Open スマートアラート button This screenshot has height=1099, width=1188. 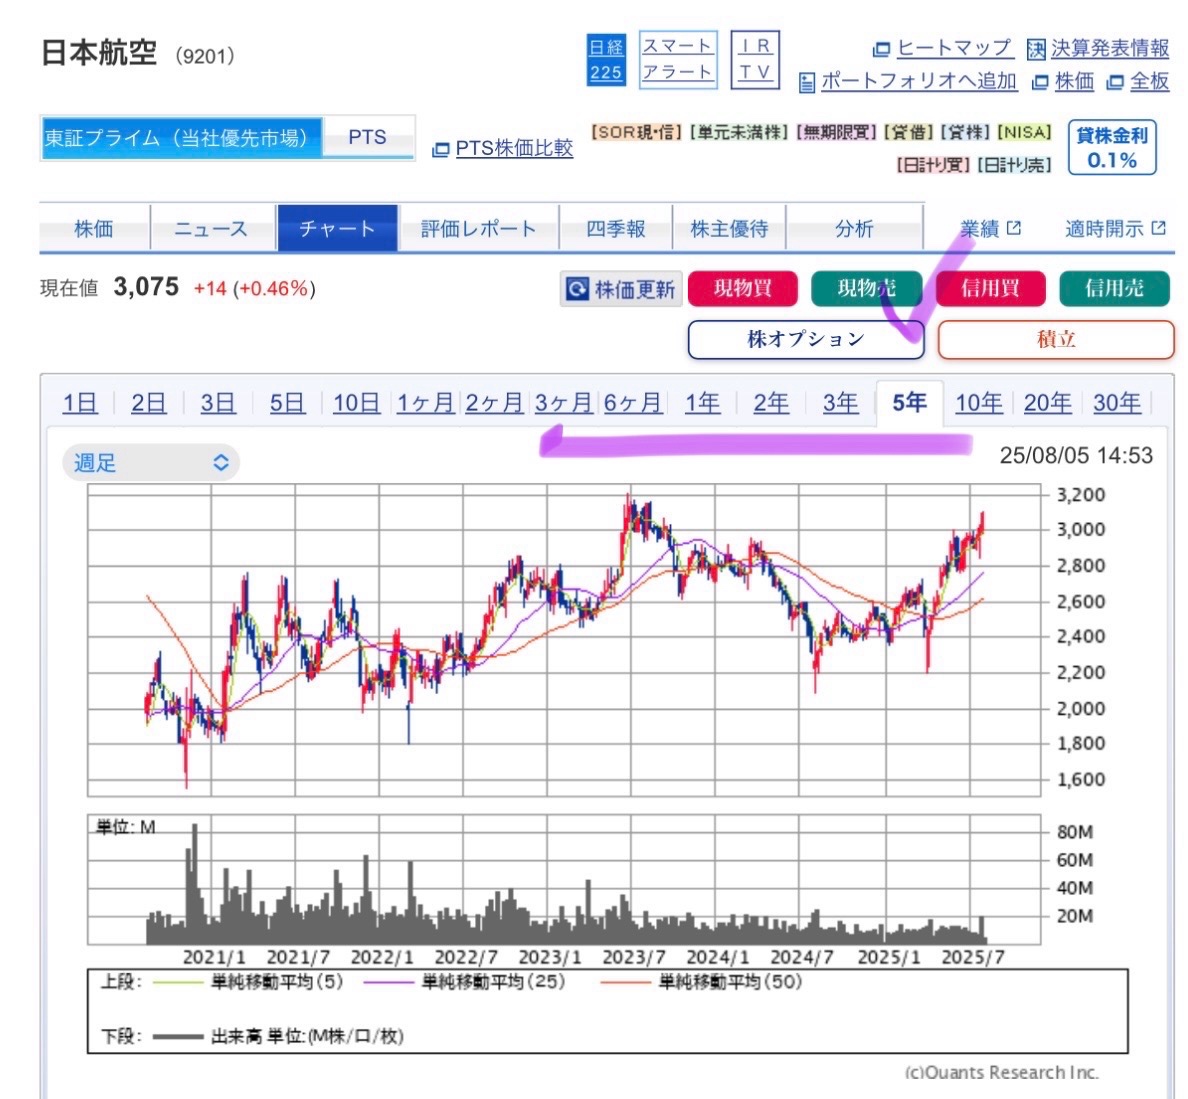pyautogui.click(x=678, y=60)
